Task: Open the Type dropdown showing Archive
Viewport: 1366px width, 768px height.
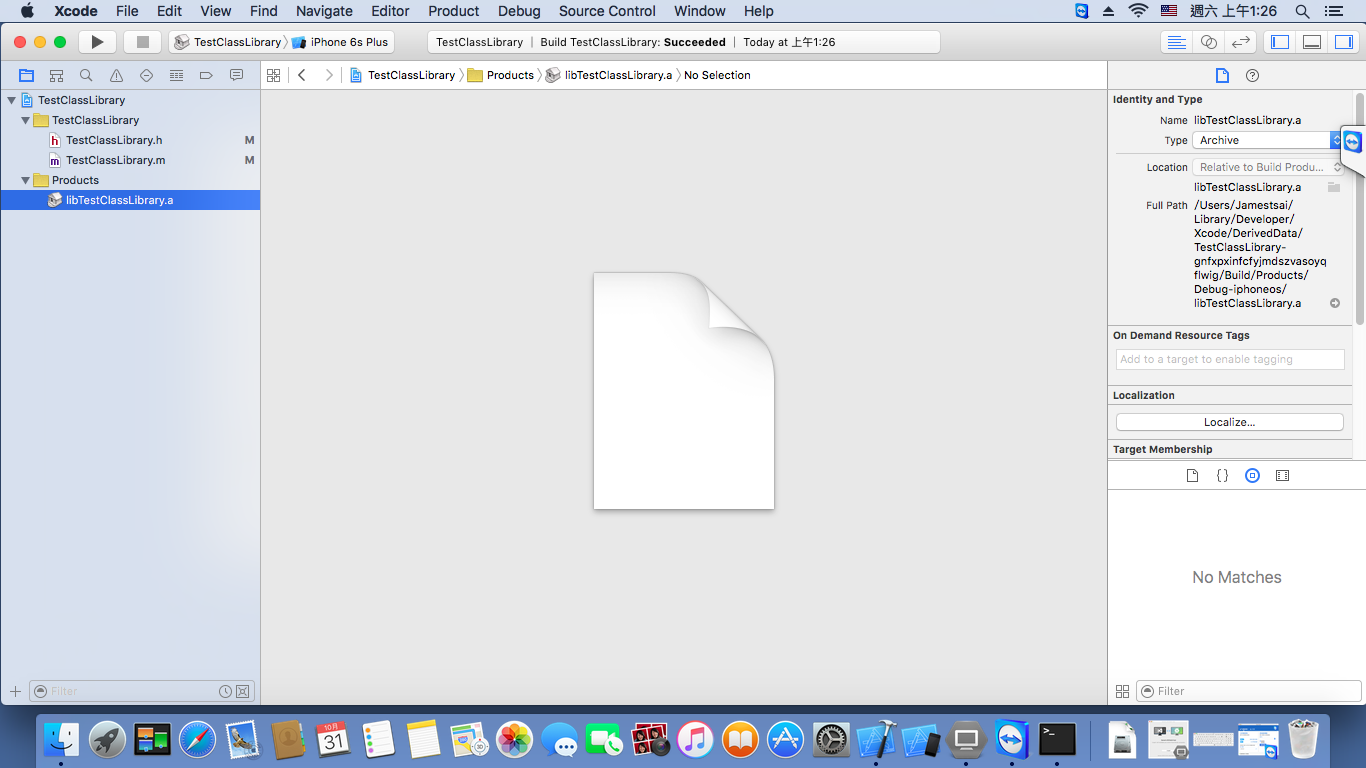Action: coord(1268,140)
